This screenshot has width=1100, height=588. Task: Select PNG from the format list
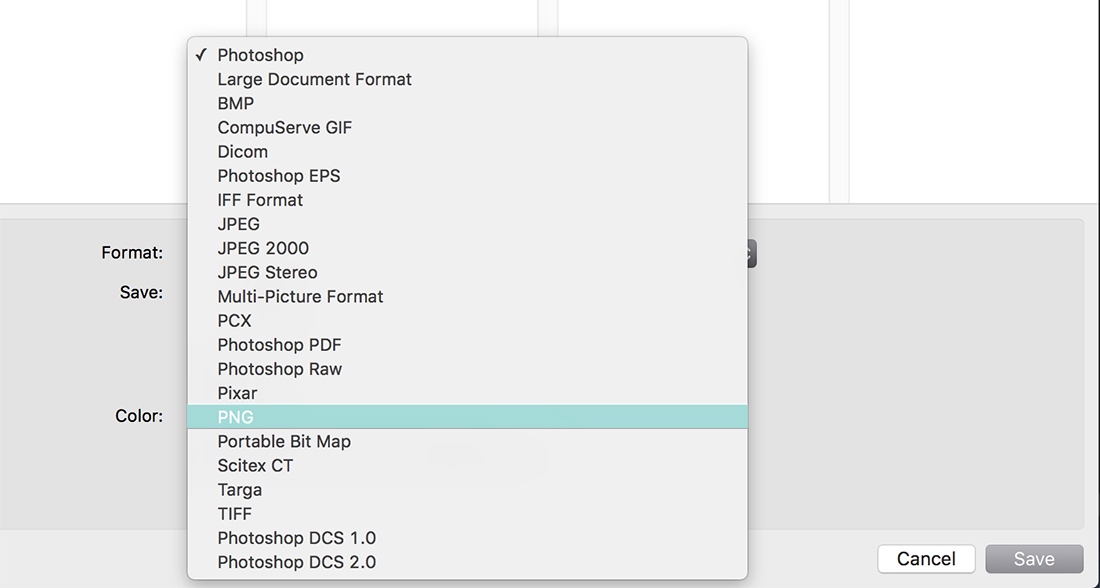click(x=467, y=417)
